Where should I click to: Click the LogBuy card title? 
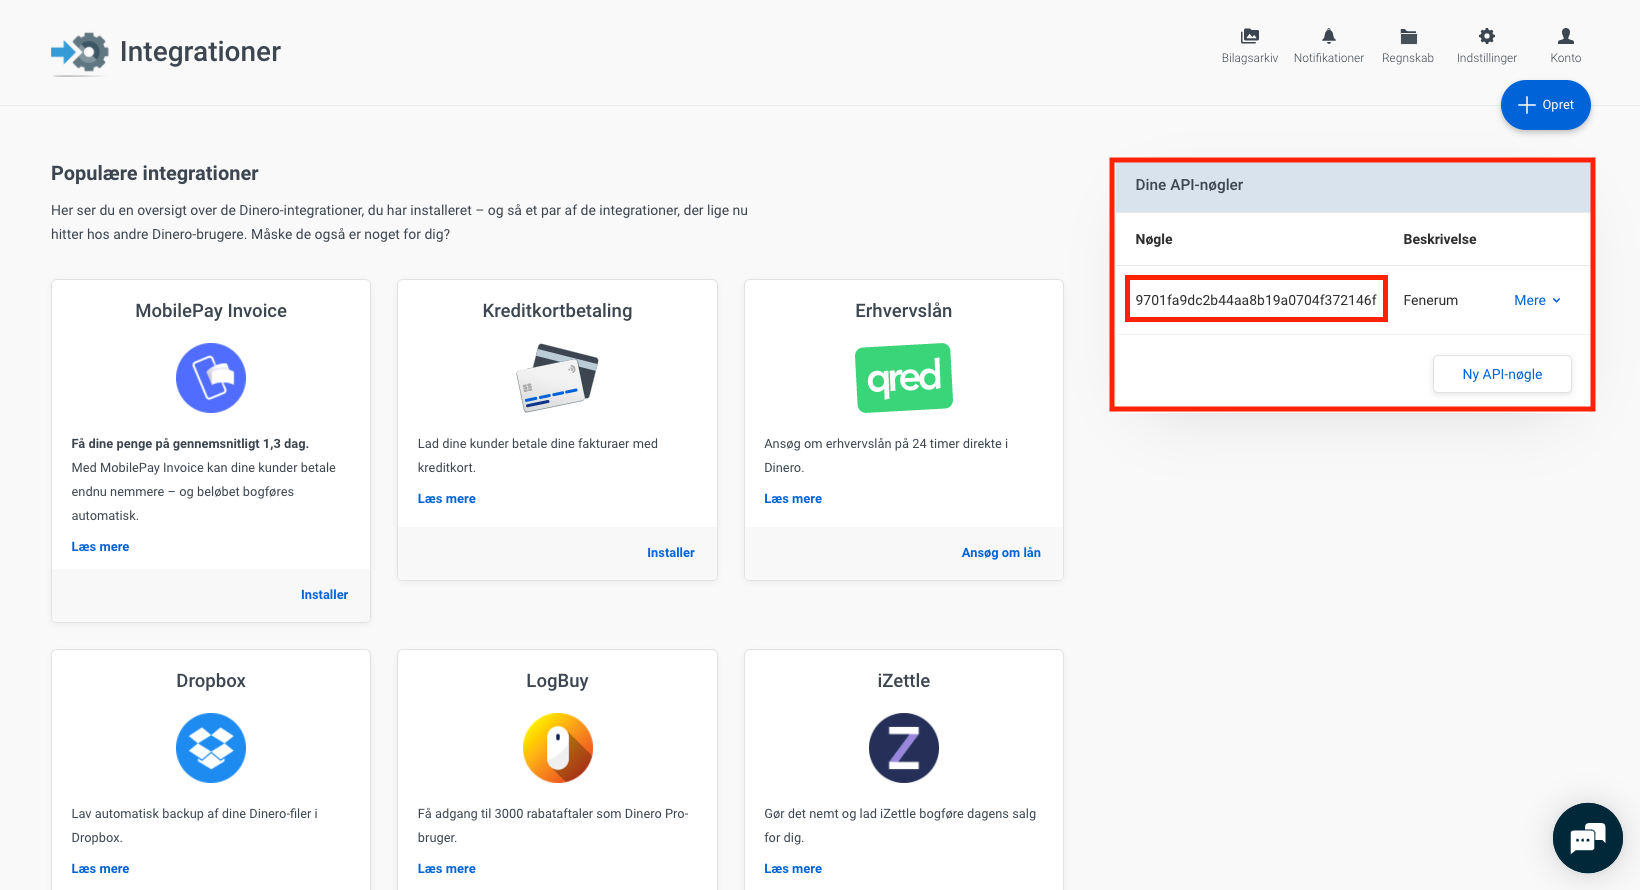coord(557,681)
